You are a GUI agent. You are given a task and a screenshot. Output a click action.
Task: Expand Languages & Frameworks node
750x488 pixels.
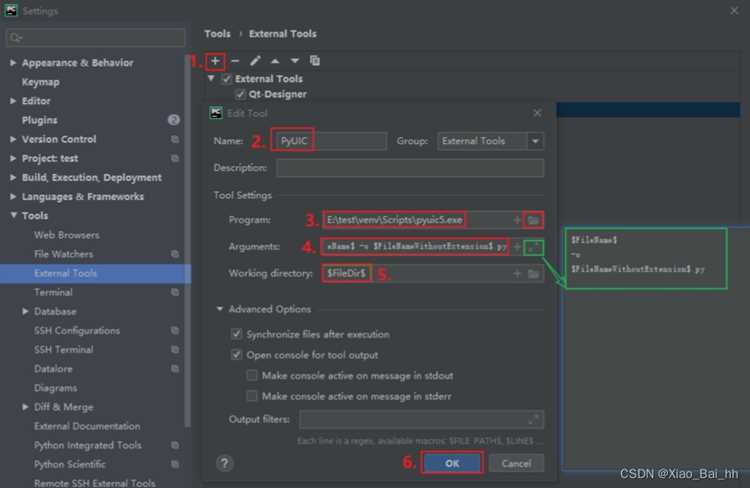pos(13,197)
